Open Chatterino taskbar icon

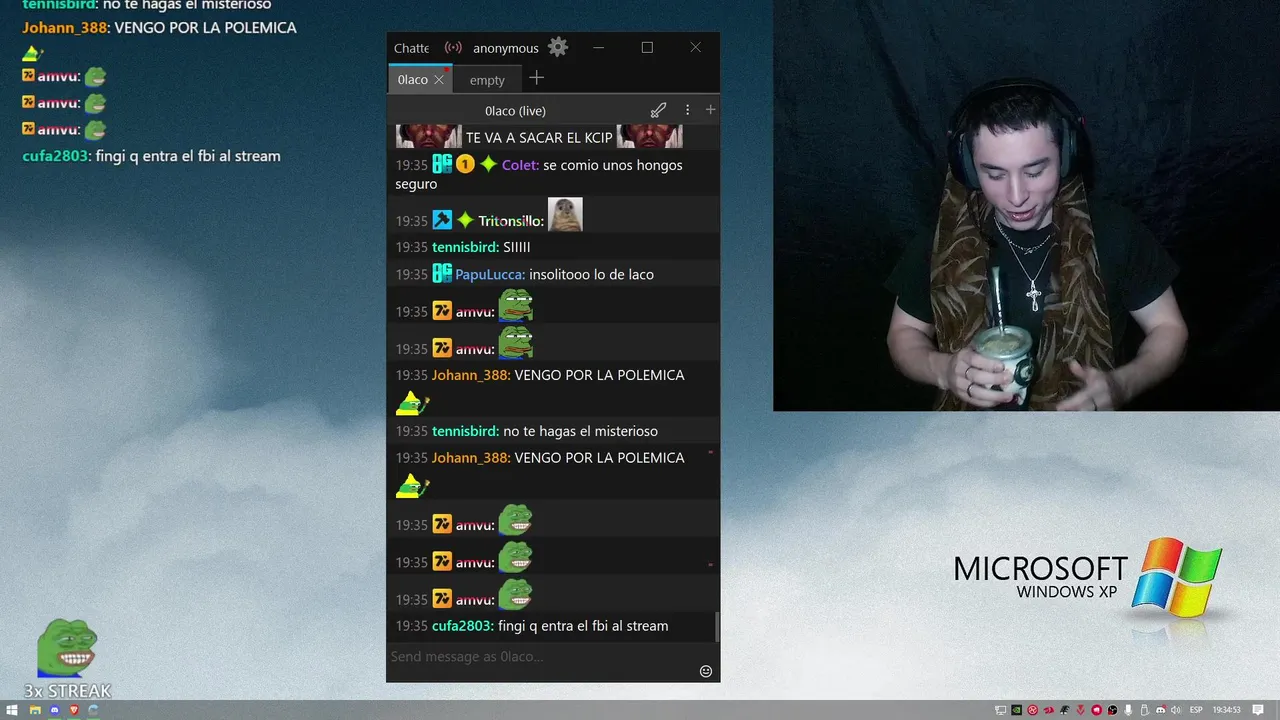click(x=93, y=710)
